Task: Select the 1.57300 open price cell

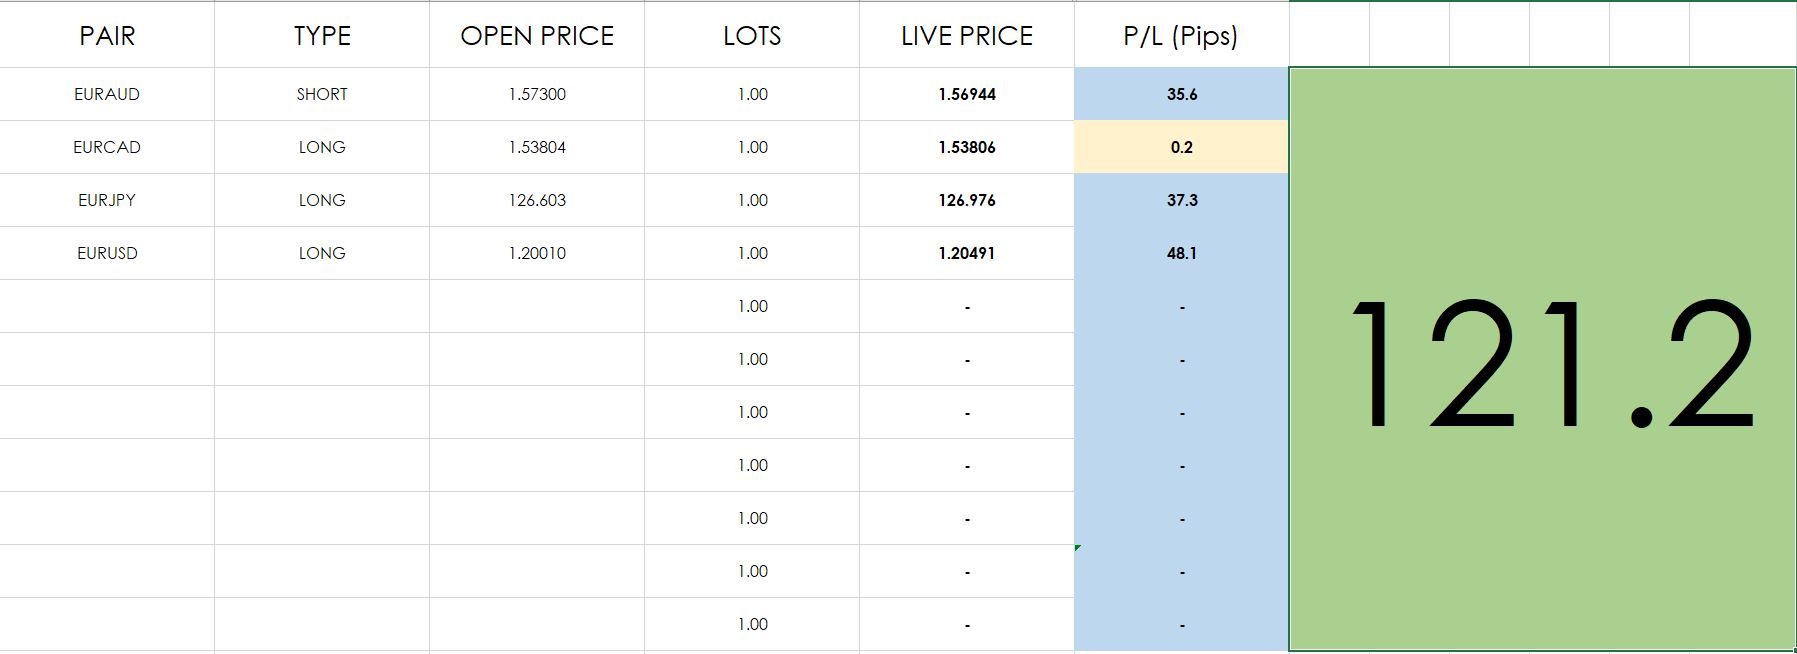Action: point(537,94)
